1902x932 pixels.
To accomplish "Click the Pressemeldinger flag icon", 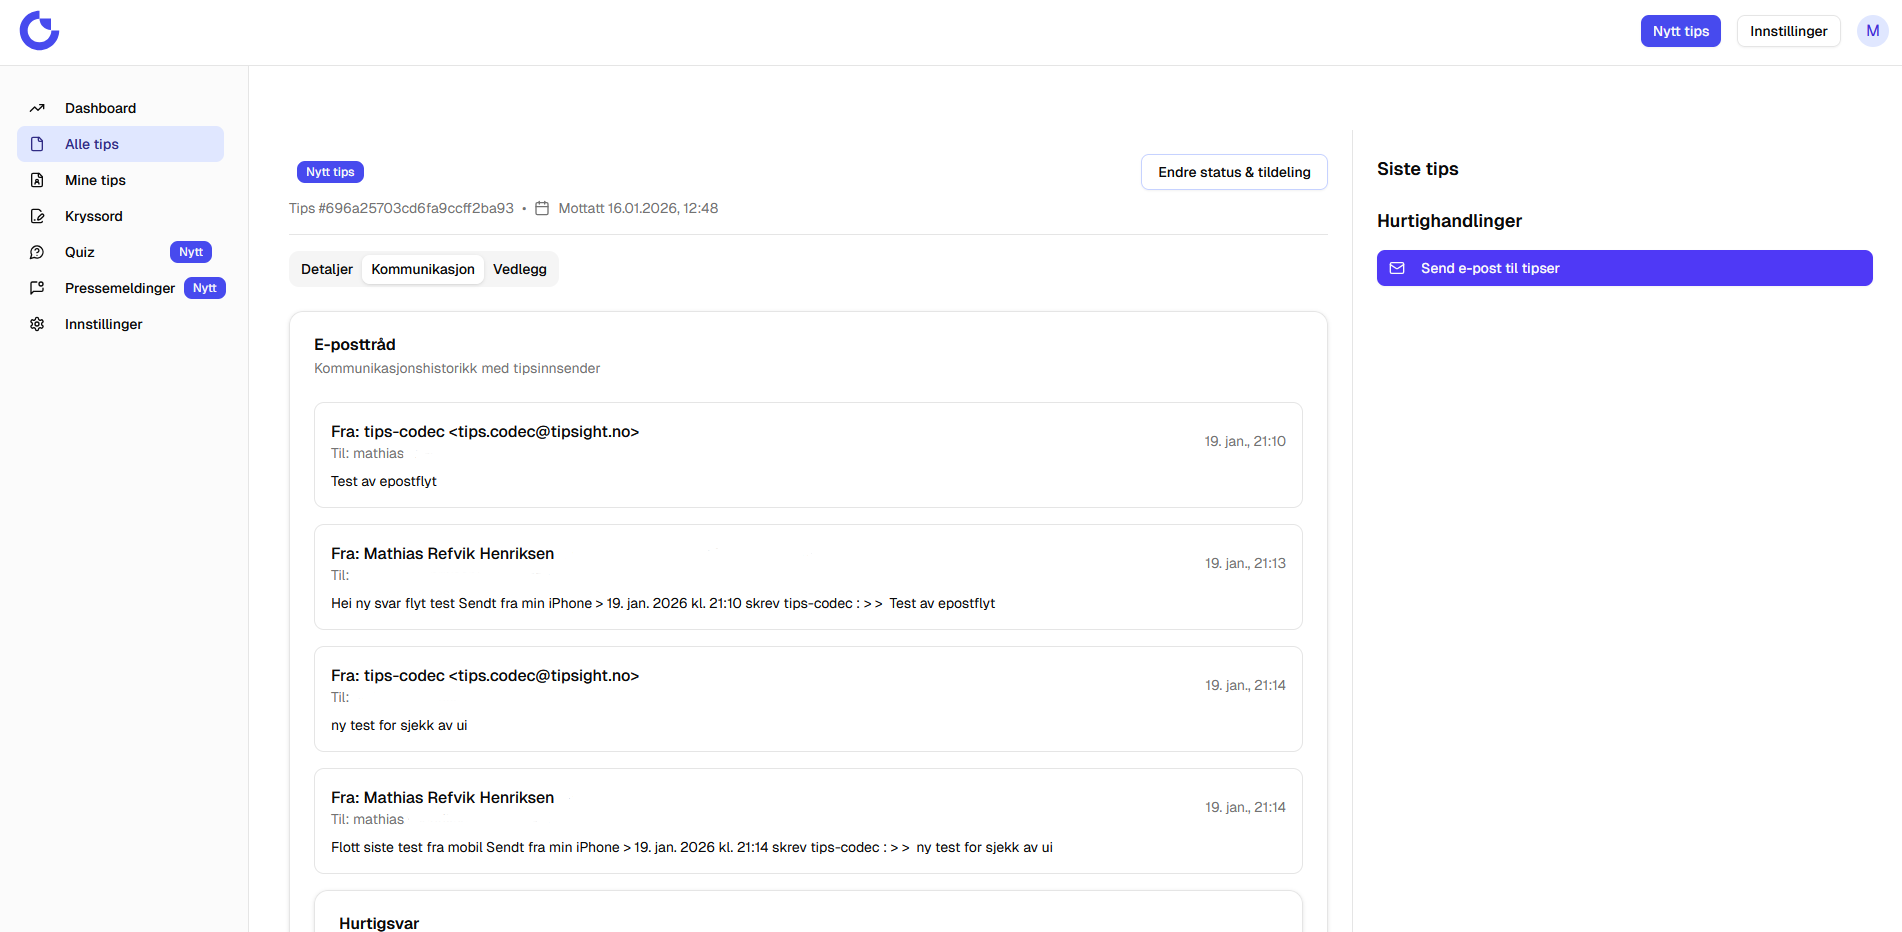I will click(37, 288).
